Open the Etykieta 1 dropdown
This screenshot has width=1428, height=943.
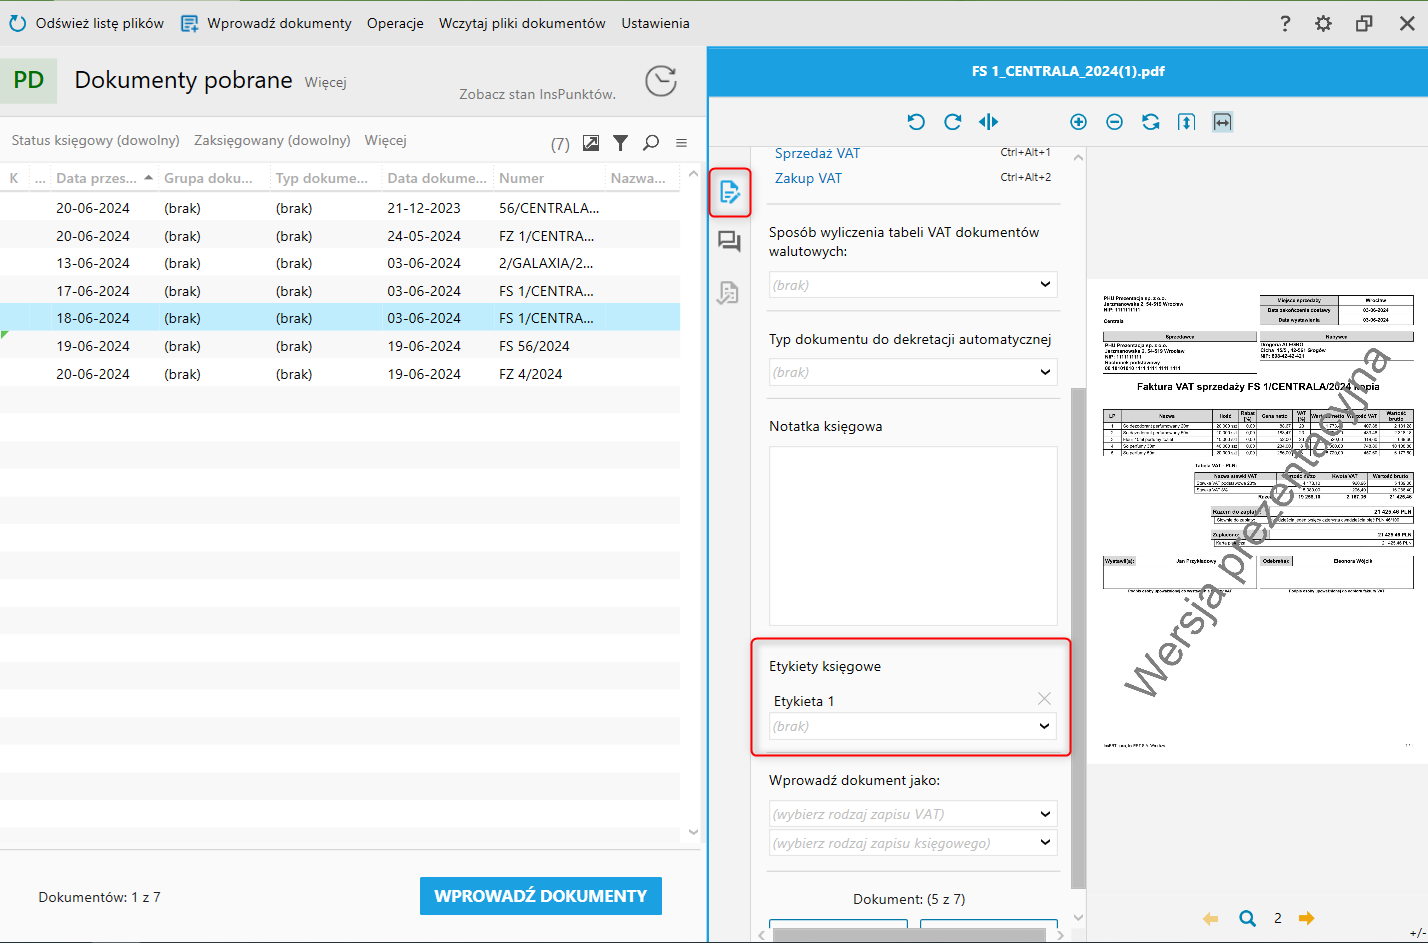pyautogui.click(x=913, y=726)
